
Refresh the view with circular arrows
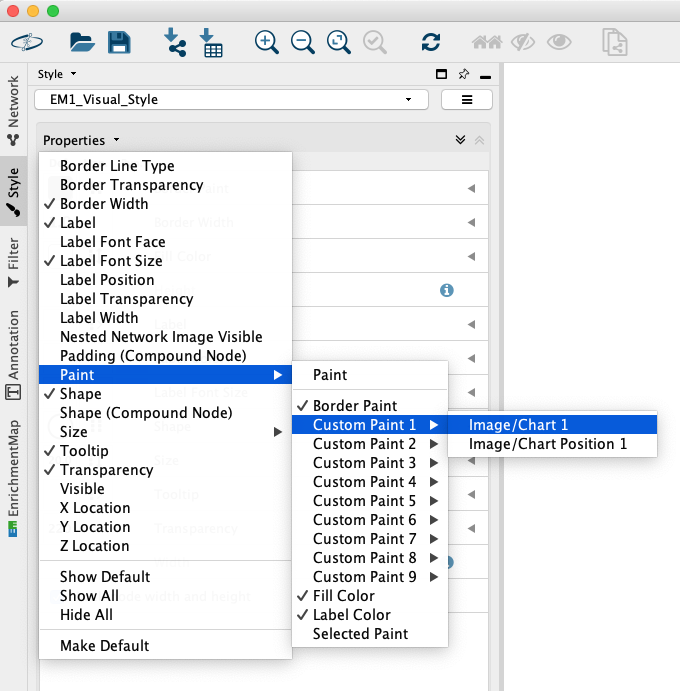click(x=431, y=42)
